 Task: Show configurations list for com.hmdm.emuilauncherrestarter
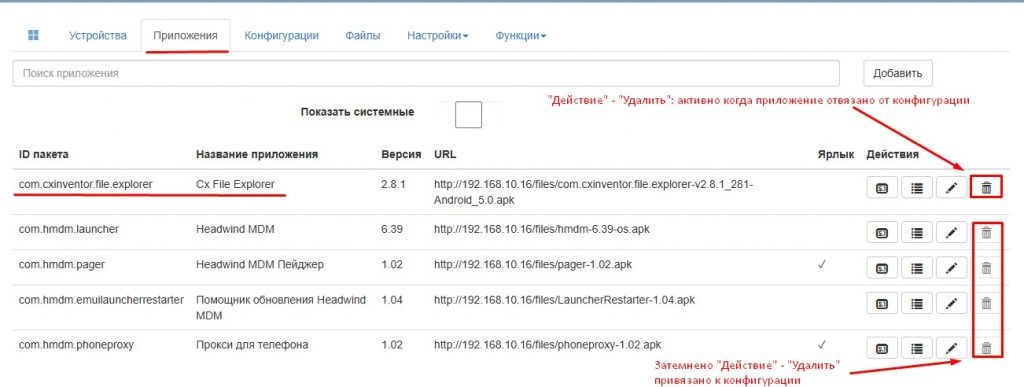[x=917, y=303]
